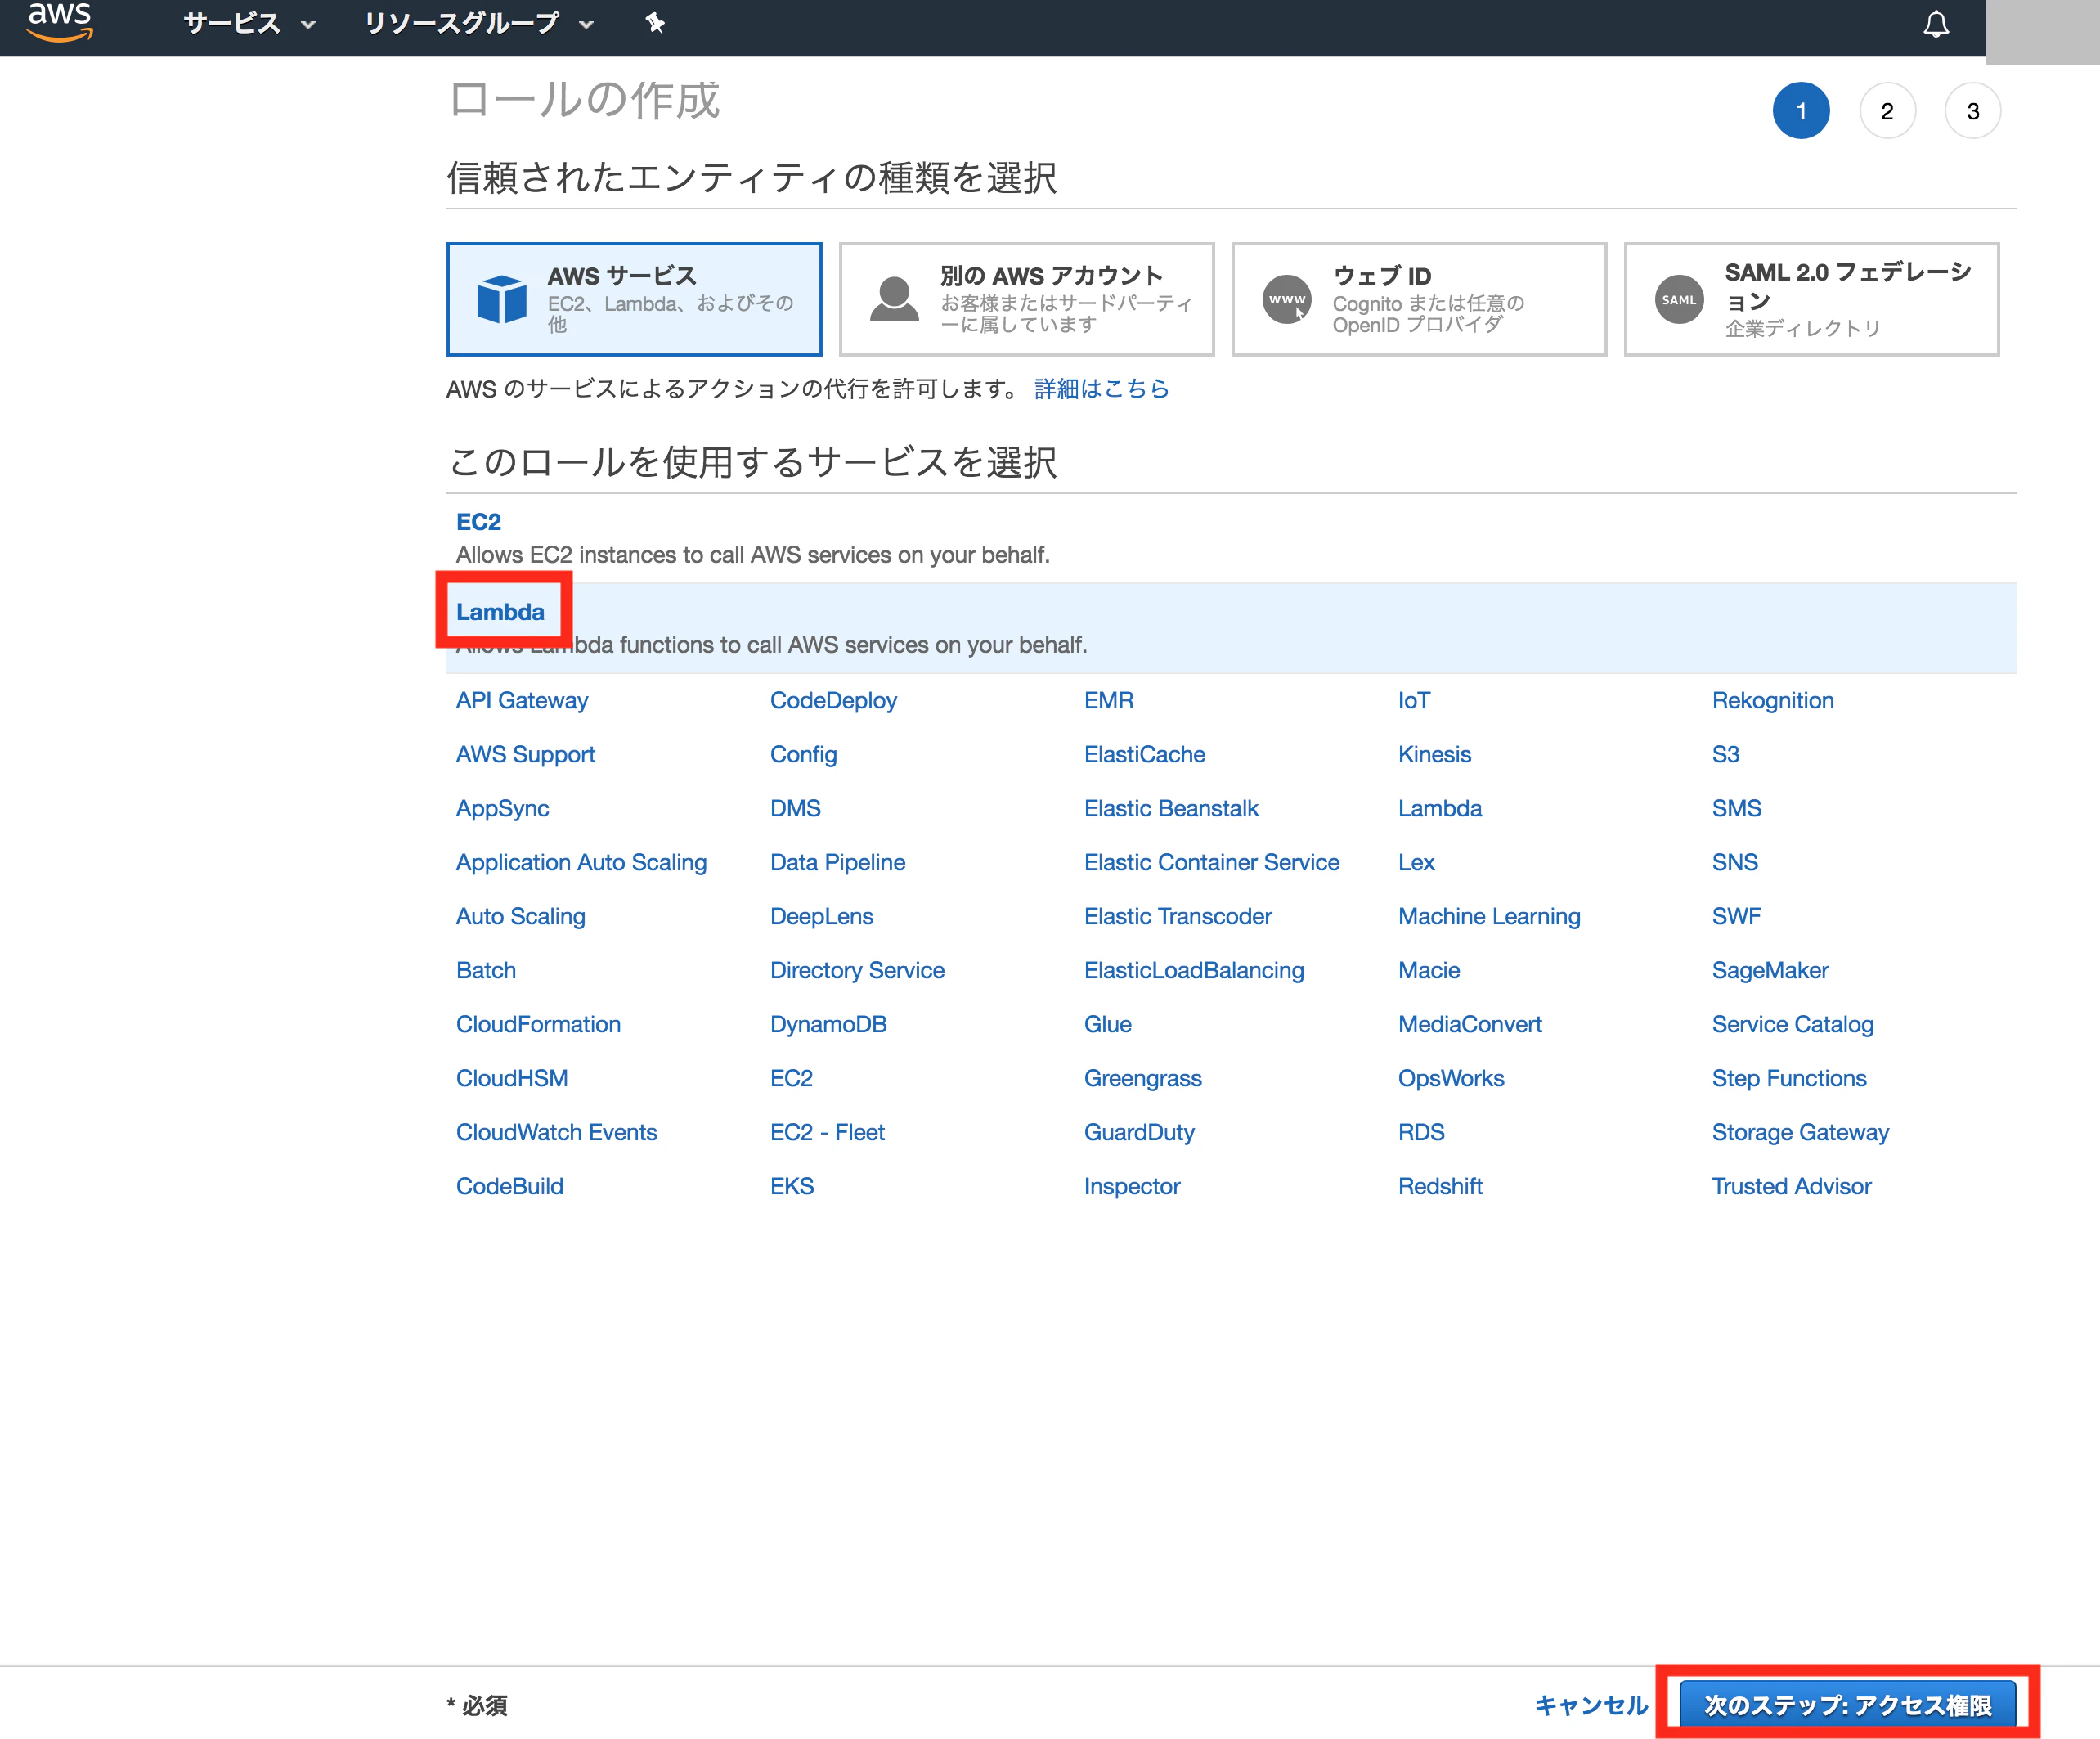Select AWS Support service
Viewport: 2100px width, 1739px height.
point(525,754)
